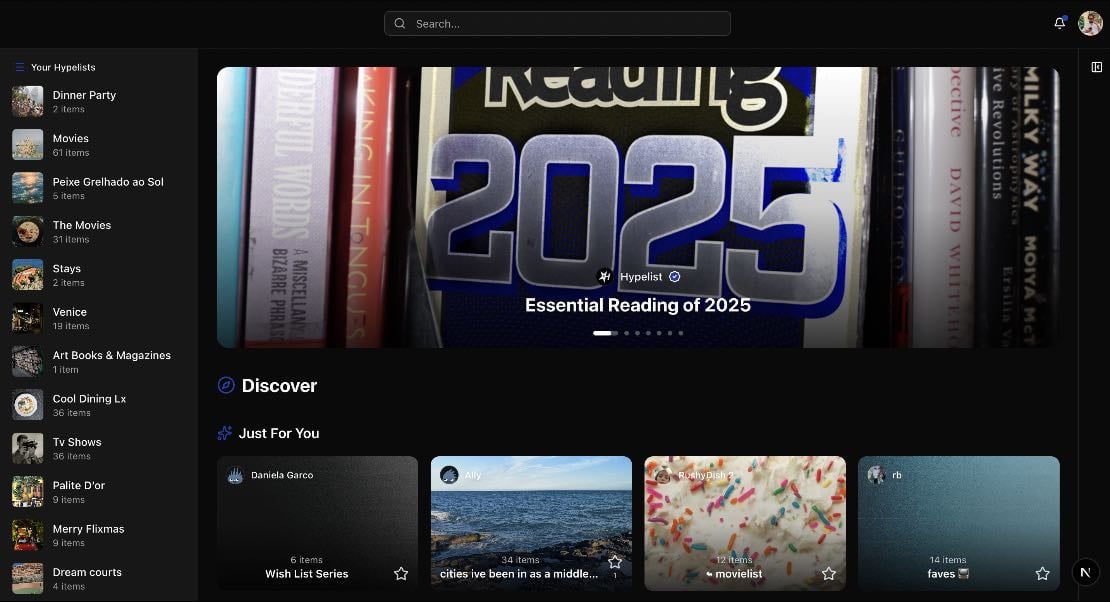This screenshot has height=602, width=1110.
Task: Select the first active carousel indicator
Action: pos(605,333)
